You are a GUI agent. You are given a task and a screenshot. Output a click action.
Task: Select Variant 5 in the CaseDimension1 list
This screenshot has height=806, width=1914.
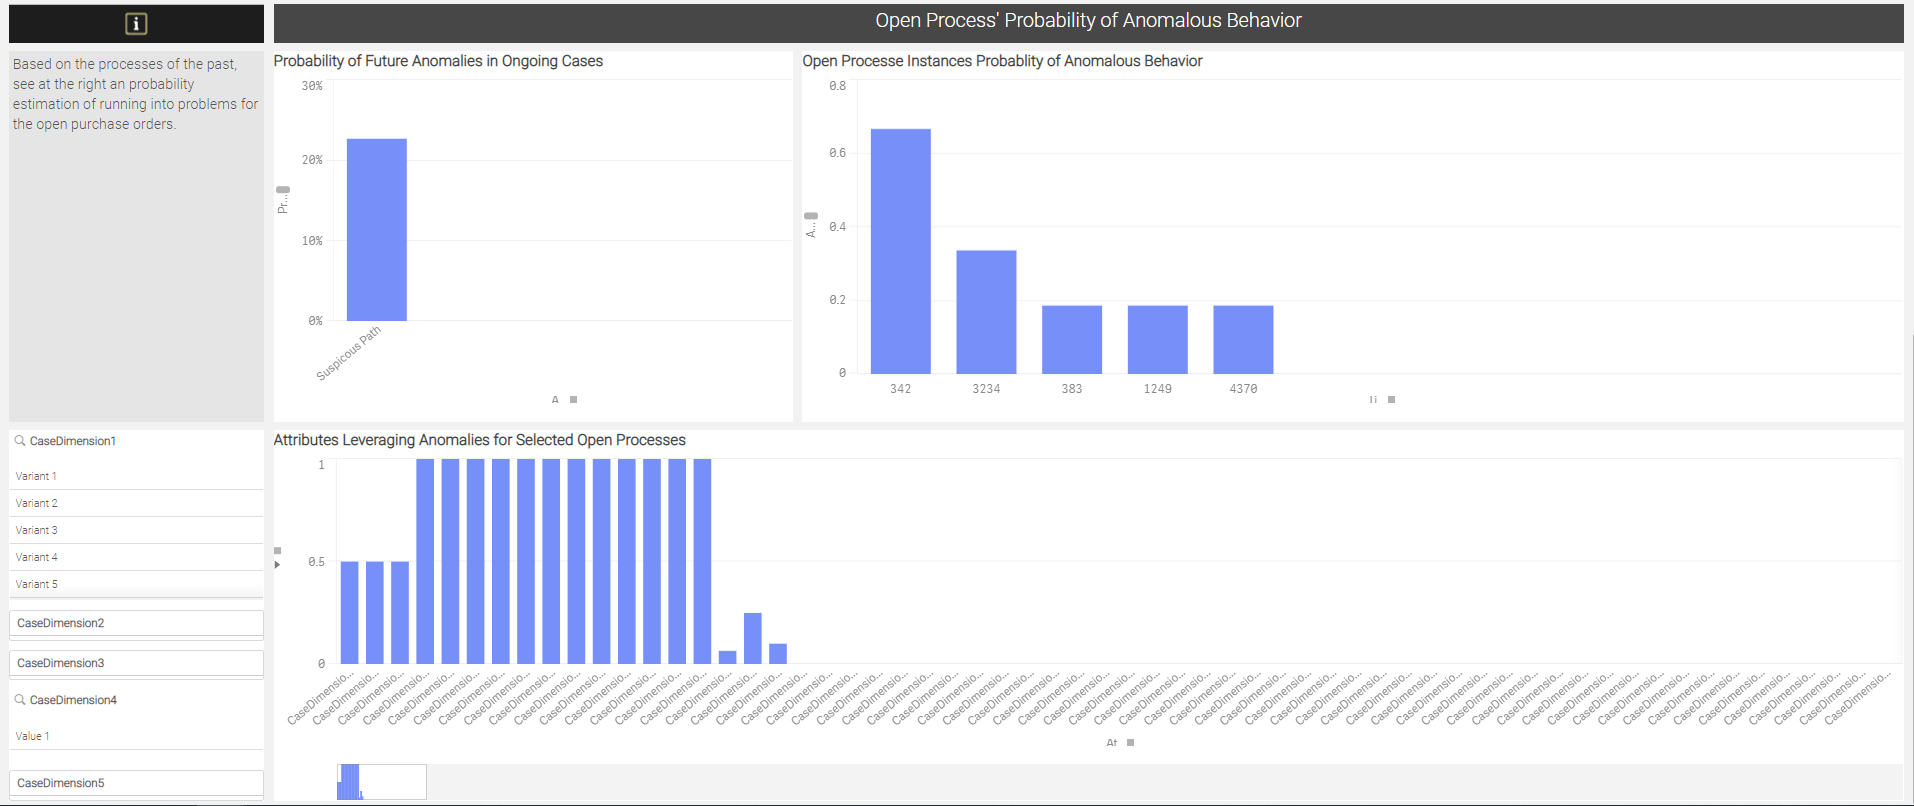tap(136, 584)
